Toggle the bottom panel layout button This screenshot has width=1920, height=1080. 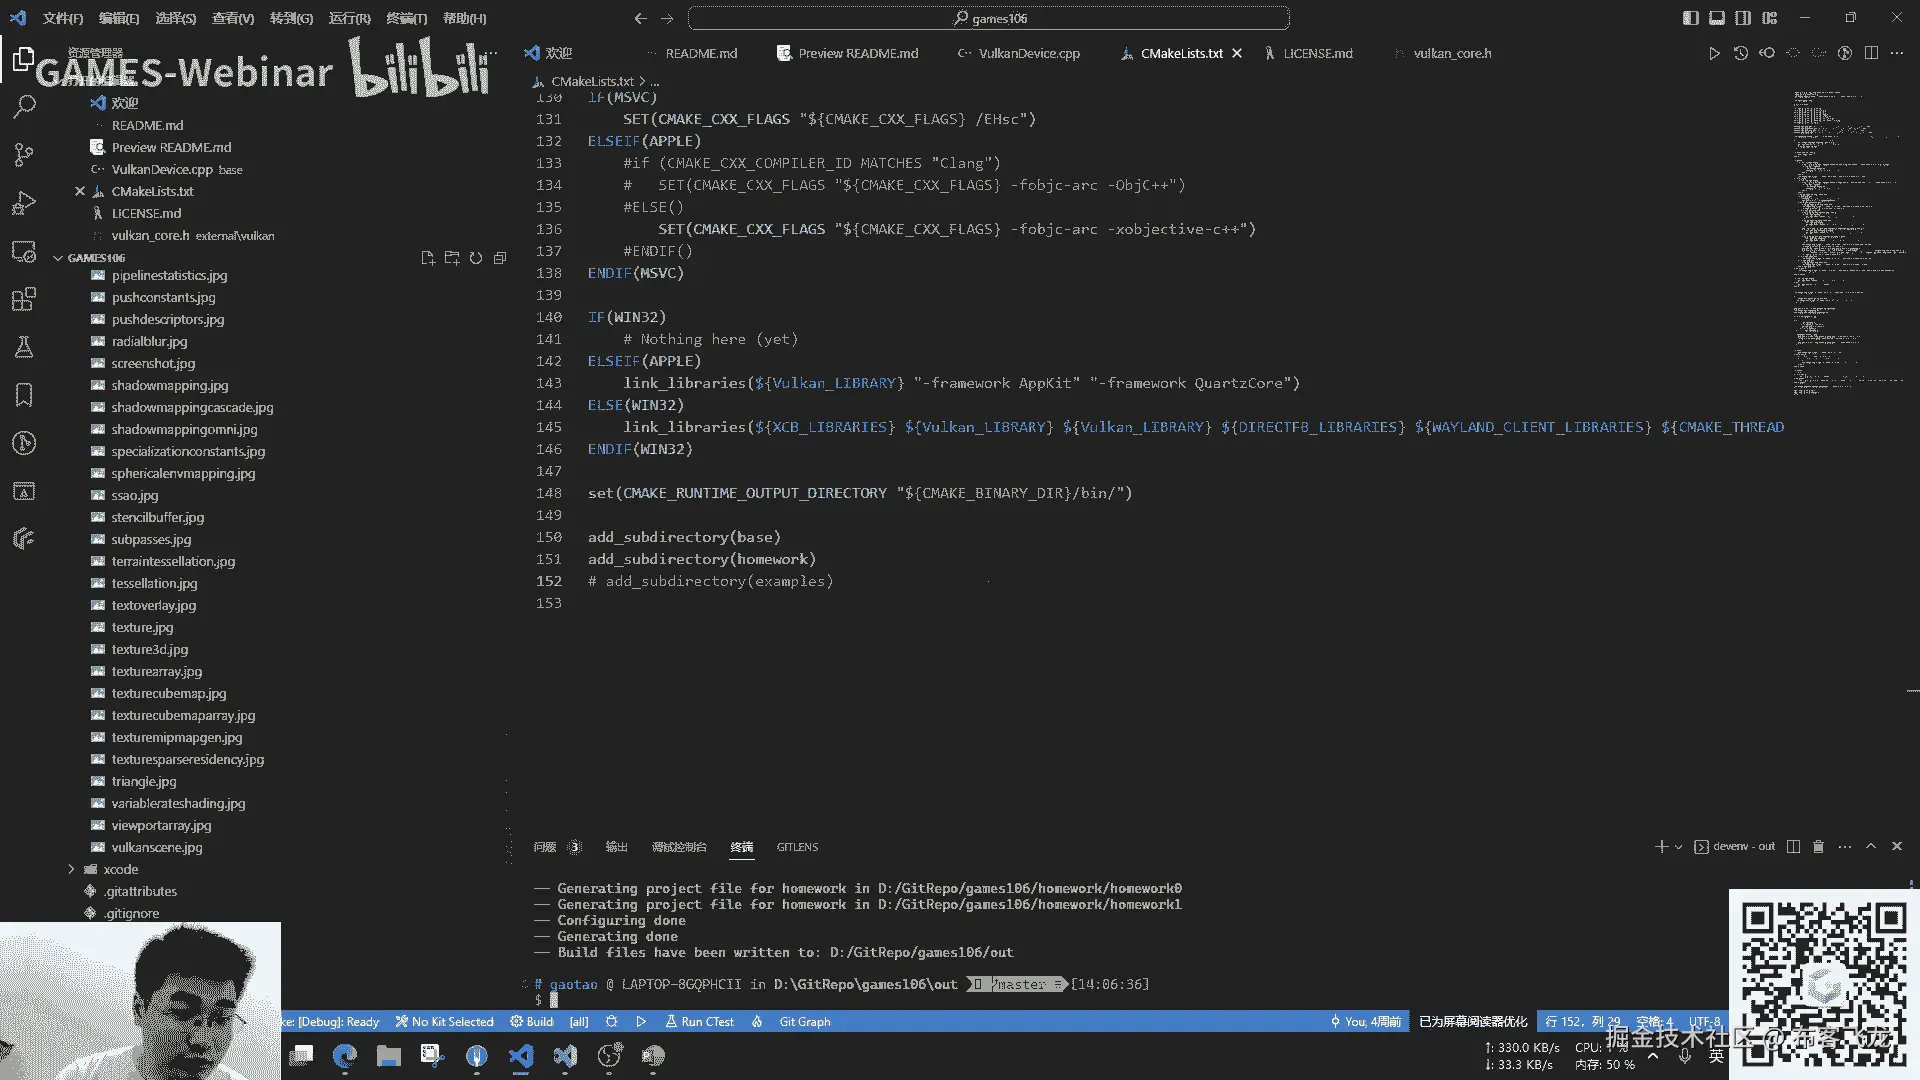(x=1717, y=18)
